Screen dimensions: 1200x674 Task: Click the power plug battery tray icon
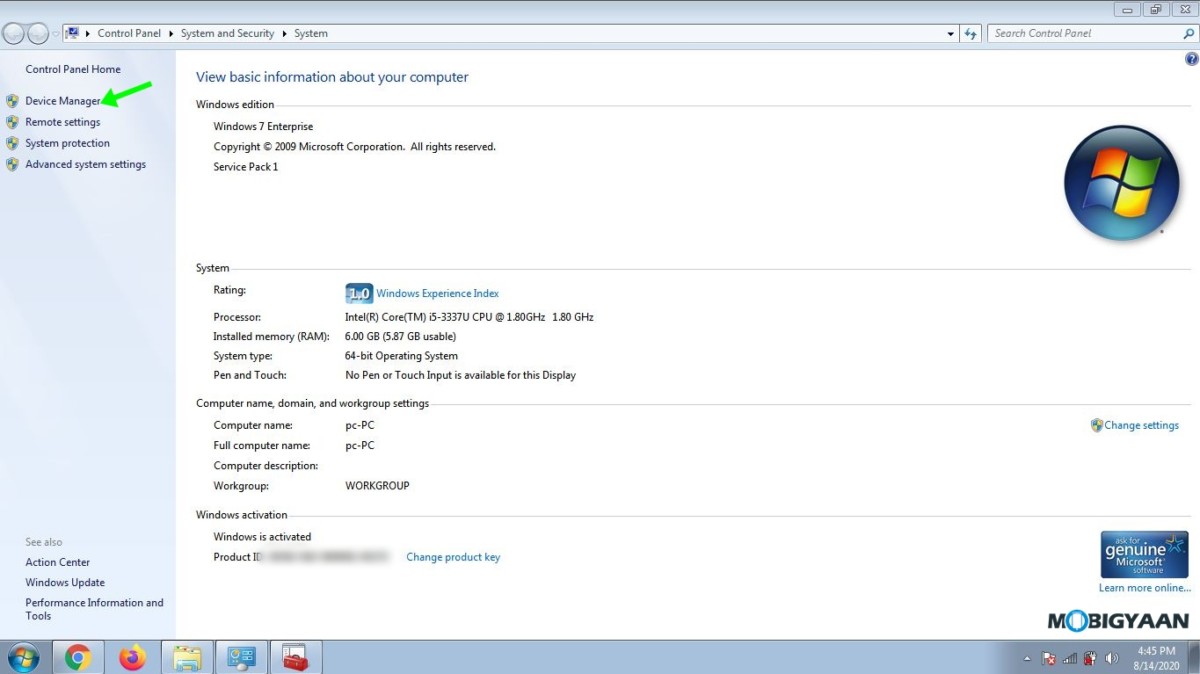1090,658
